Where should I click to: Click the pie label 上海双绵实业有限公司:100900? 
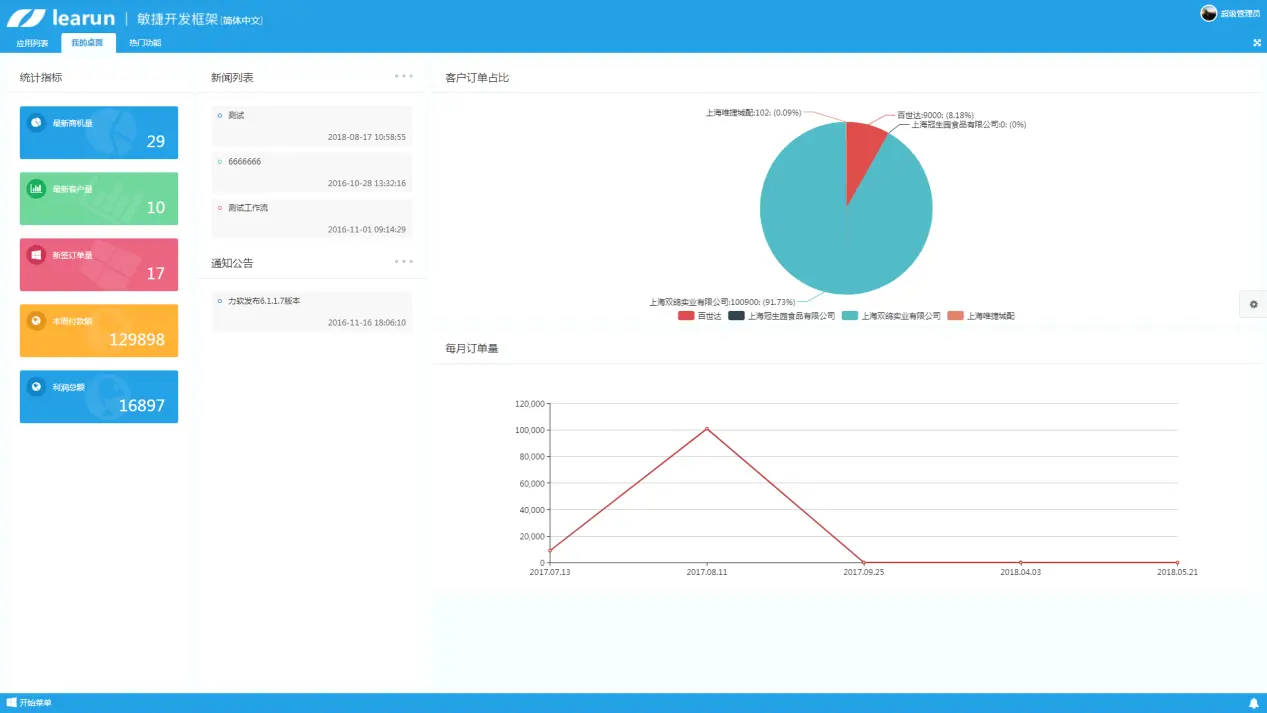(x=722, y=301)
